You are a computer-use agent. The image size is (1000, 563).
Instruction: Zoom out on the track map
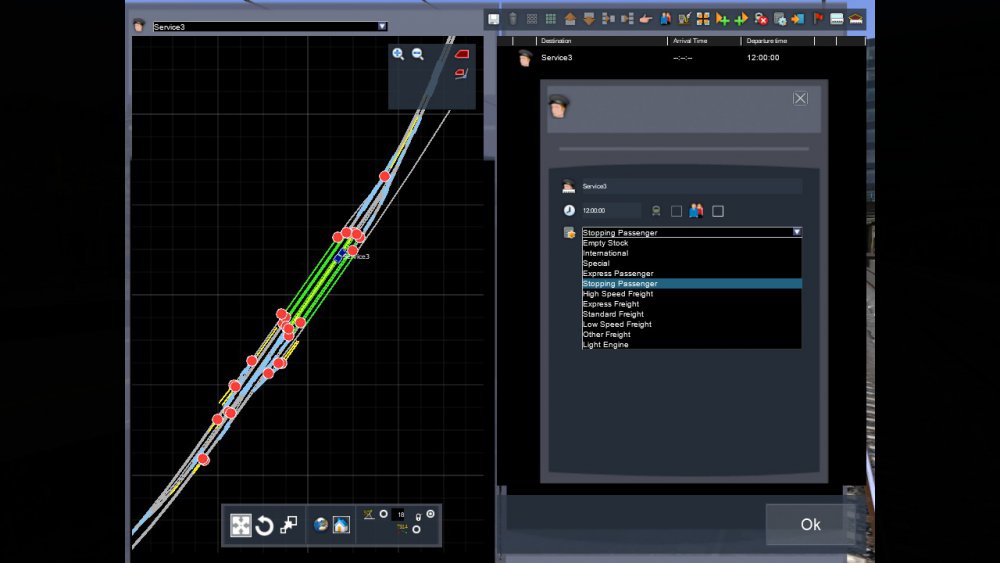coord(418,54)
